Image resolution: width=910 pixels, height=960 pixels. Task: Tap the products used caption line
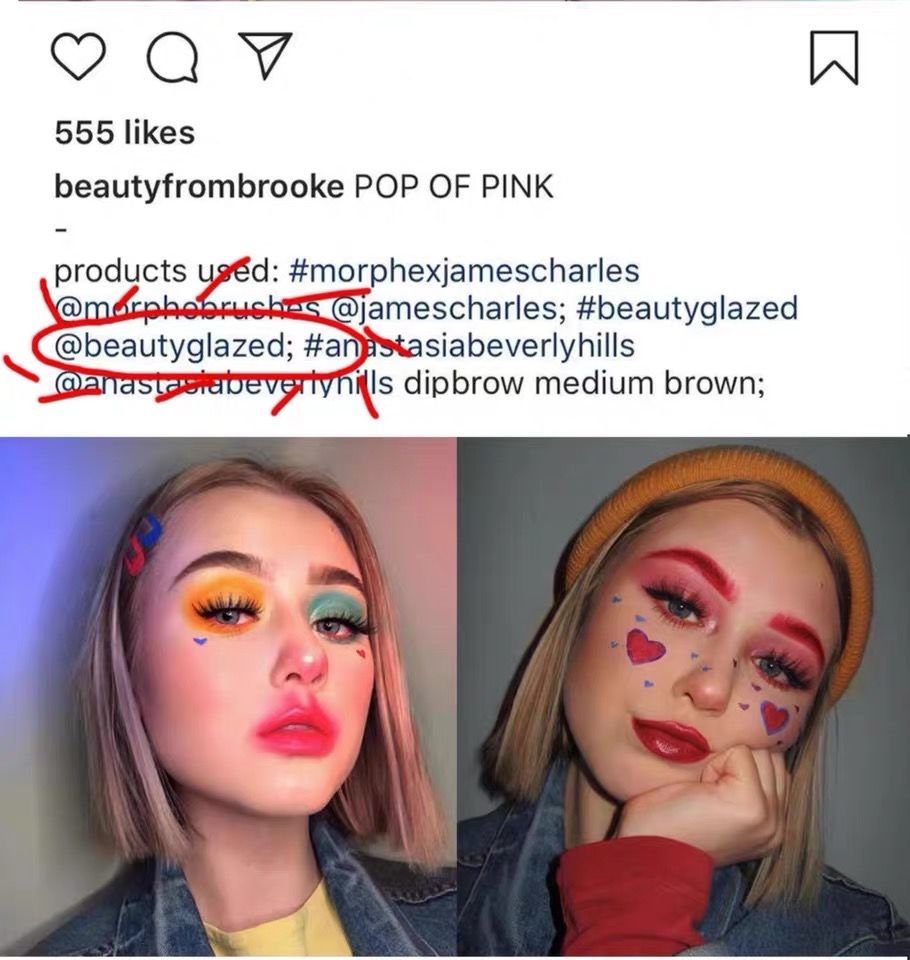[347, 271]
